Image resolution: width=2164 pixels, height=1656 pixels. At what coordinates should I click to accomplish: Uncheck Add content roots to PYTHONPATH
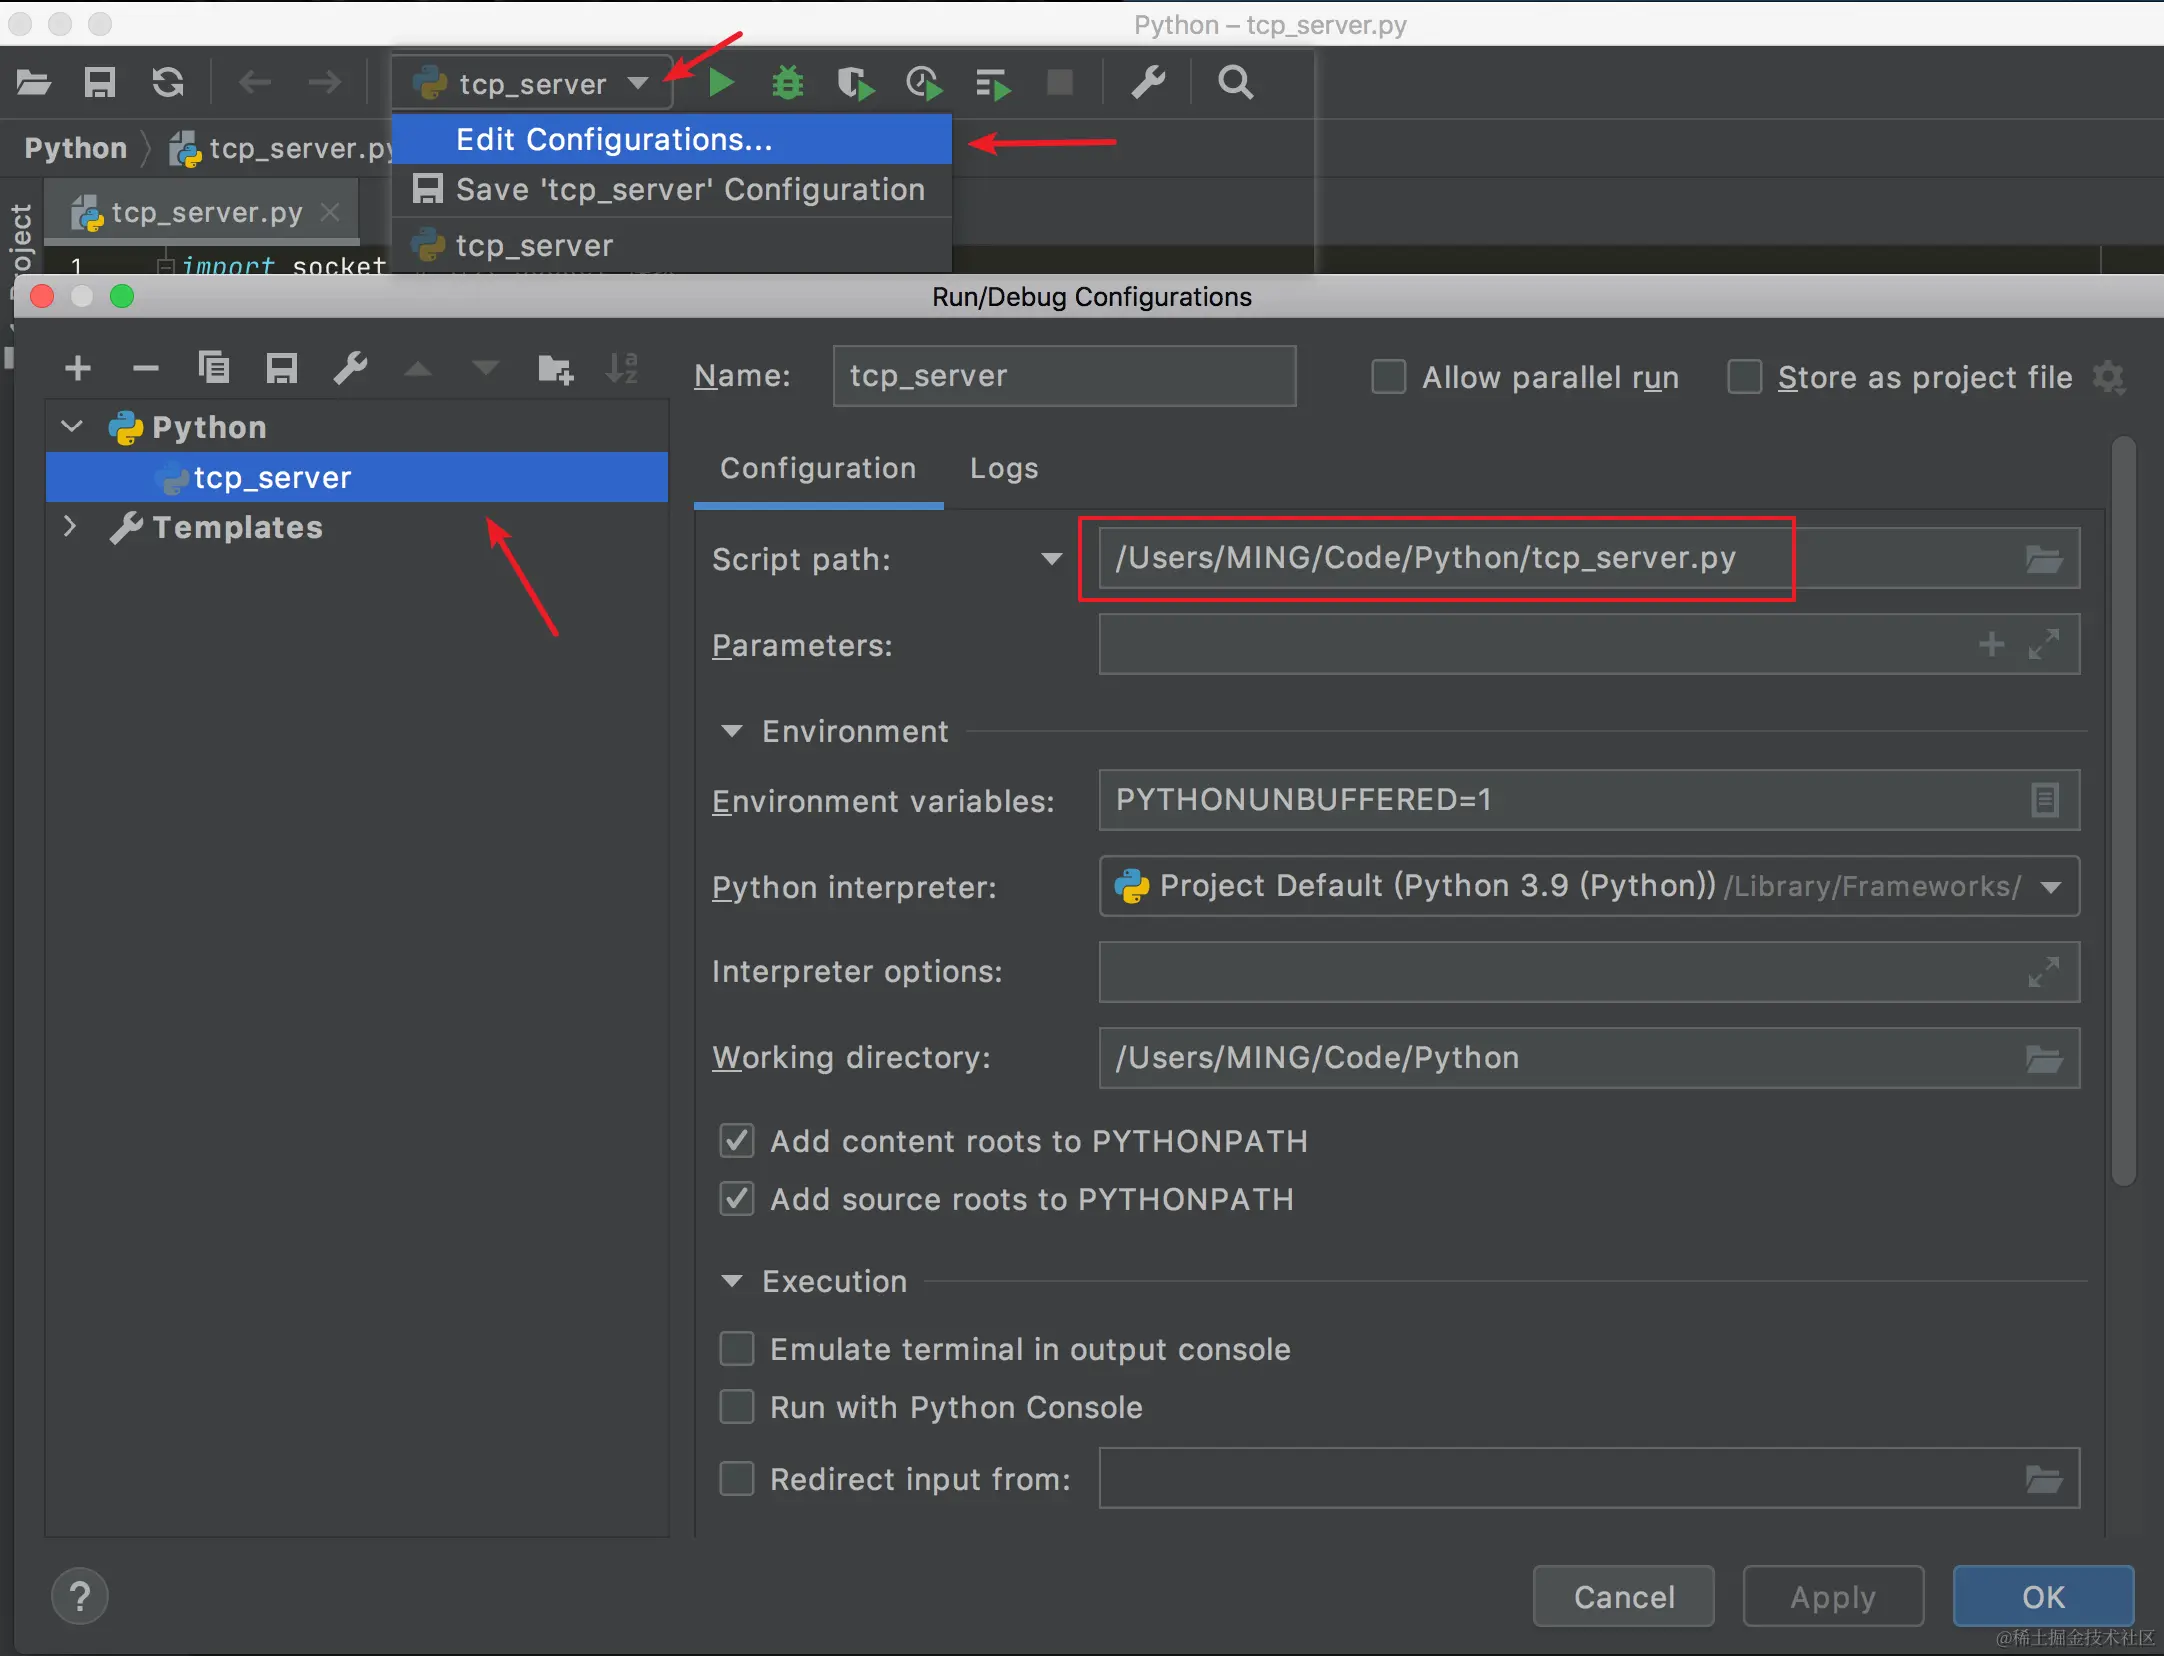(x=737, y=1141)
